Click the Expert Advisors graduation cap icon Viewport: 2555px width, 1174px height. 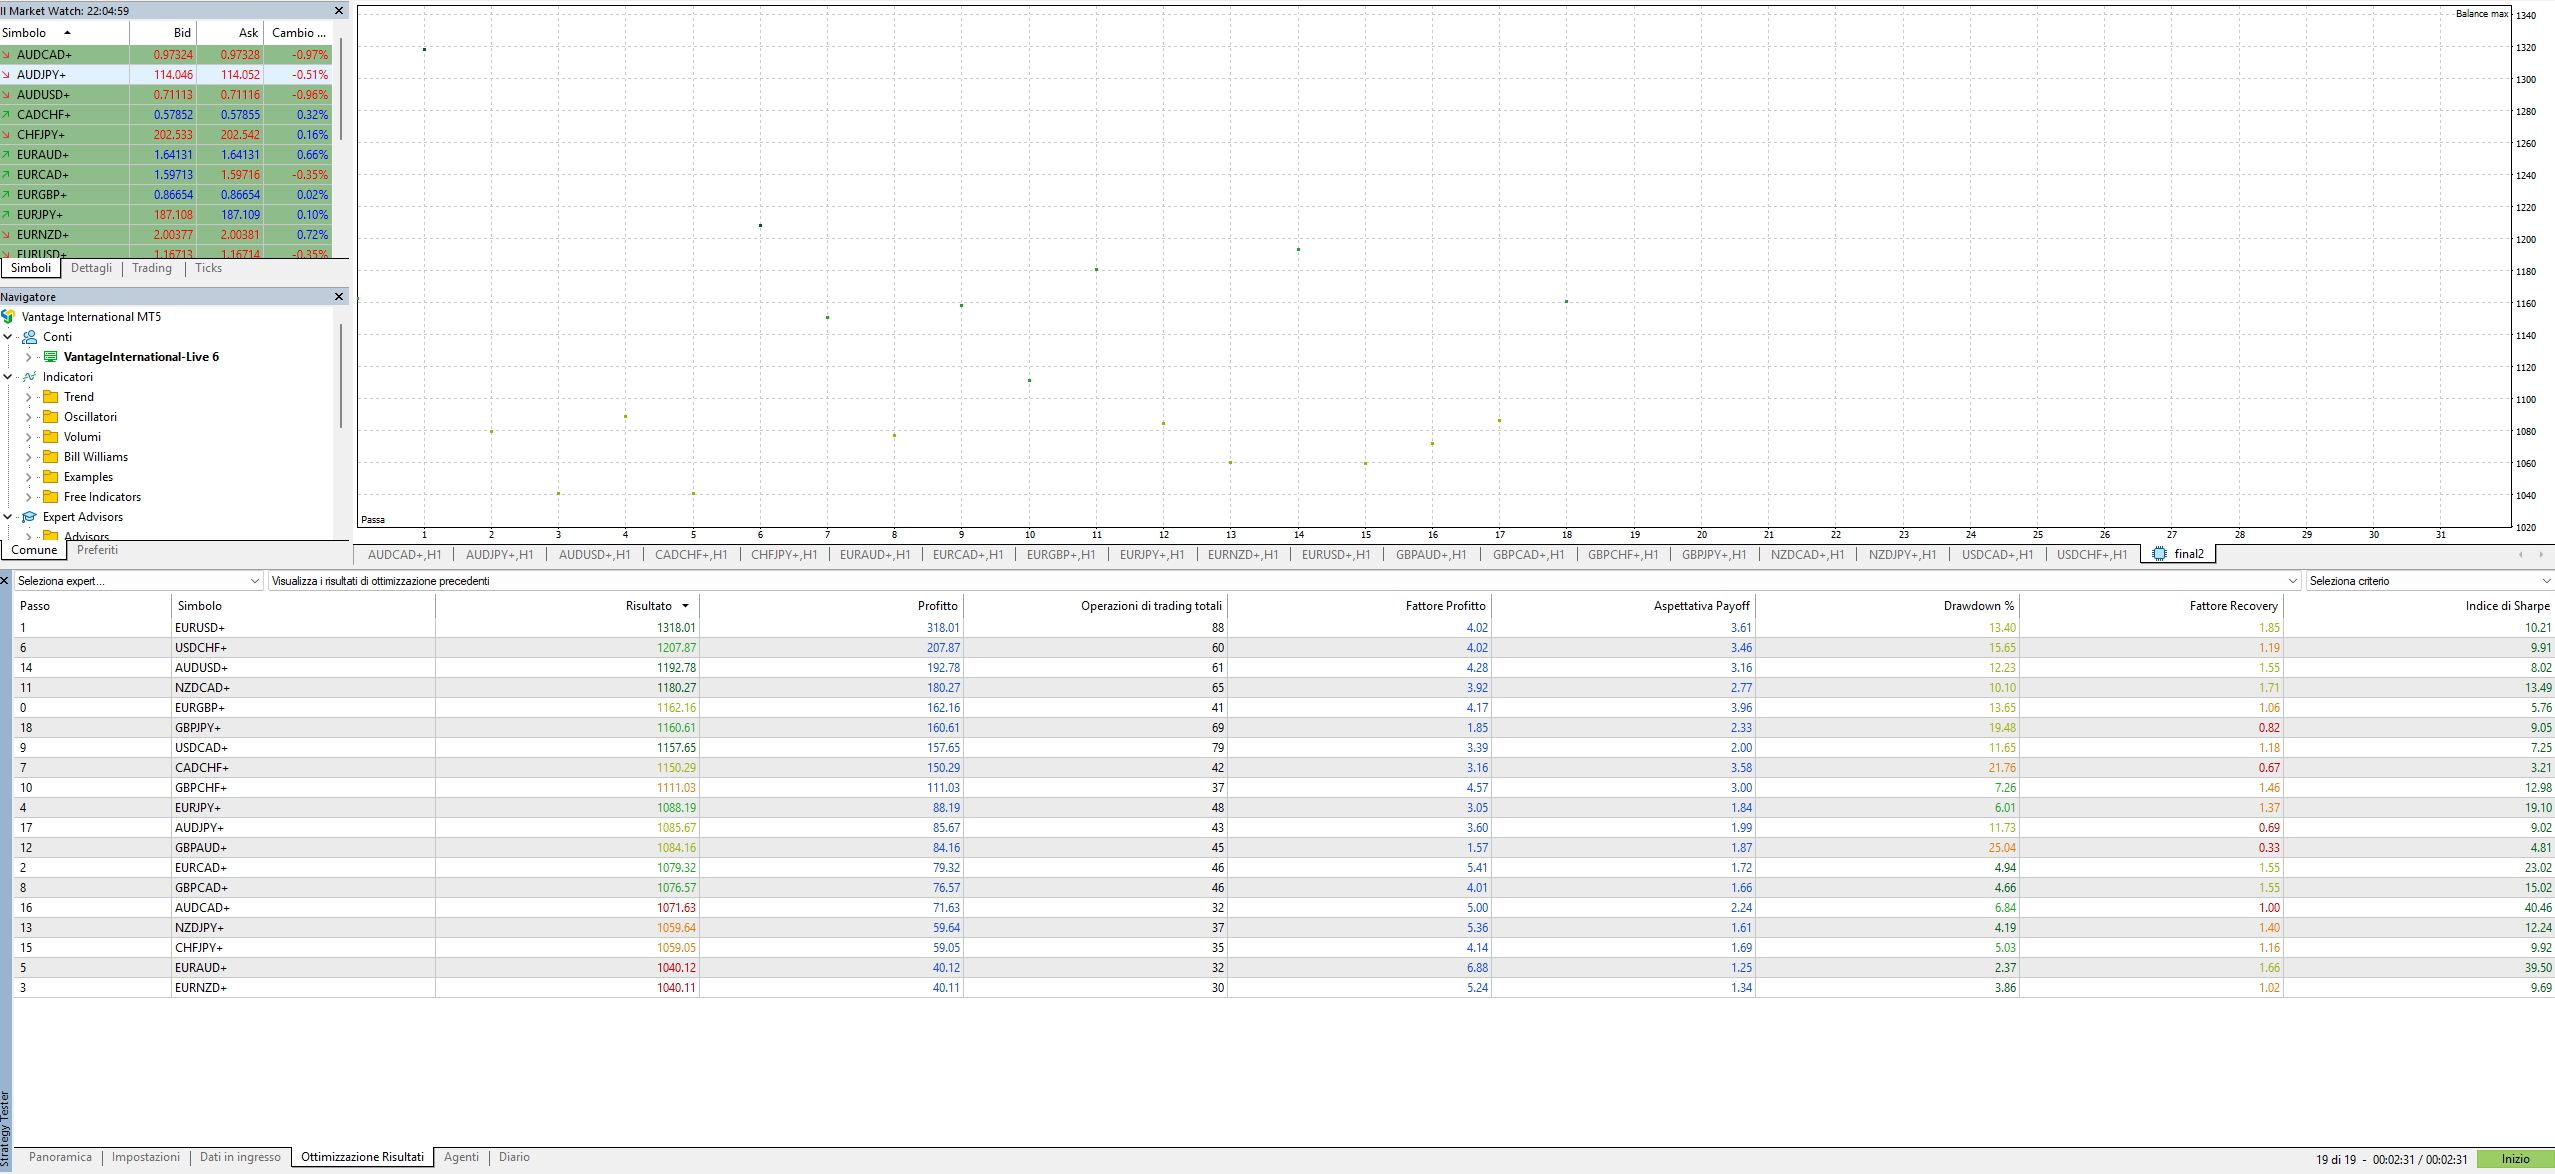[30, 517]
